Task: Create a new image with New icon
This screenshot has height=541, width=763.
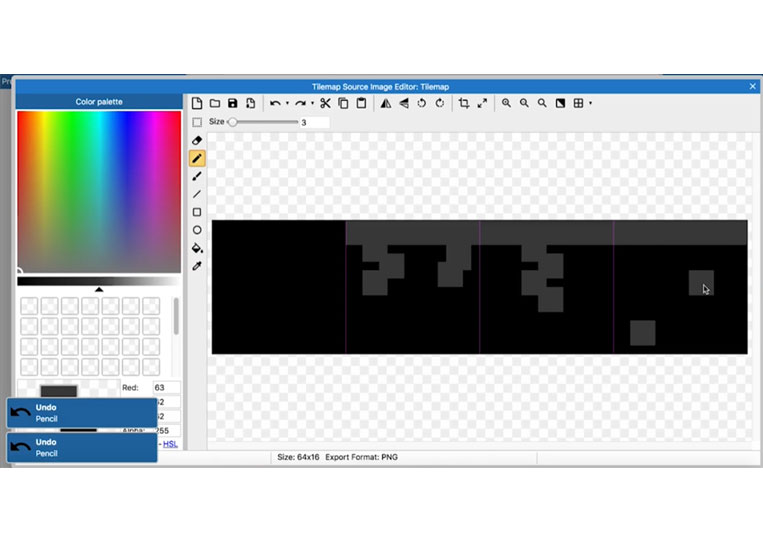Action: [x=197, y=103]
